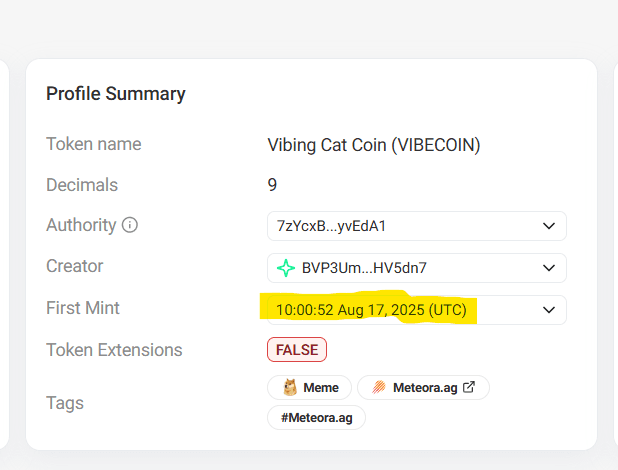Expand the Creator address dropdown
This screenshot has width=618, height=470.
coord(548,268)
